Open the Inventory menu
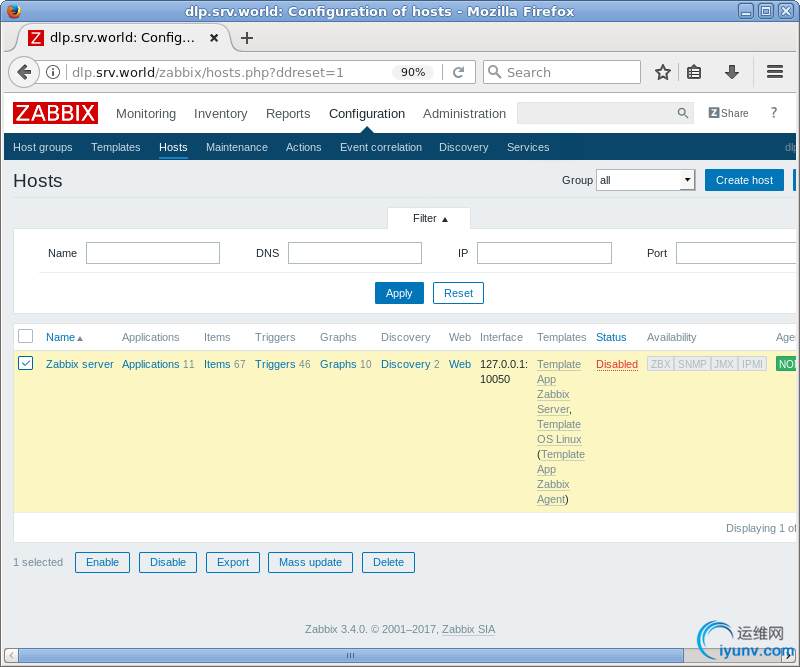Image resolution: width=800 pixels, height=667 pixels. point(220,113)
